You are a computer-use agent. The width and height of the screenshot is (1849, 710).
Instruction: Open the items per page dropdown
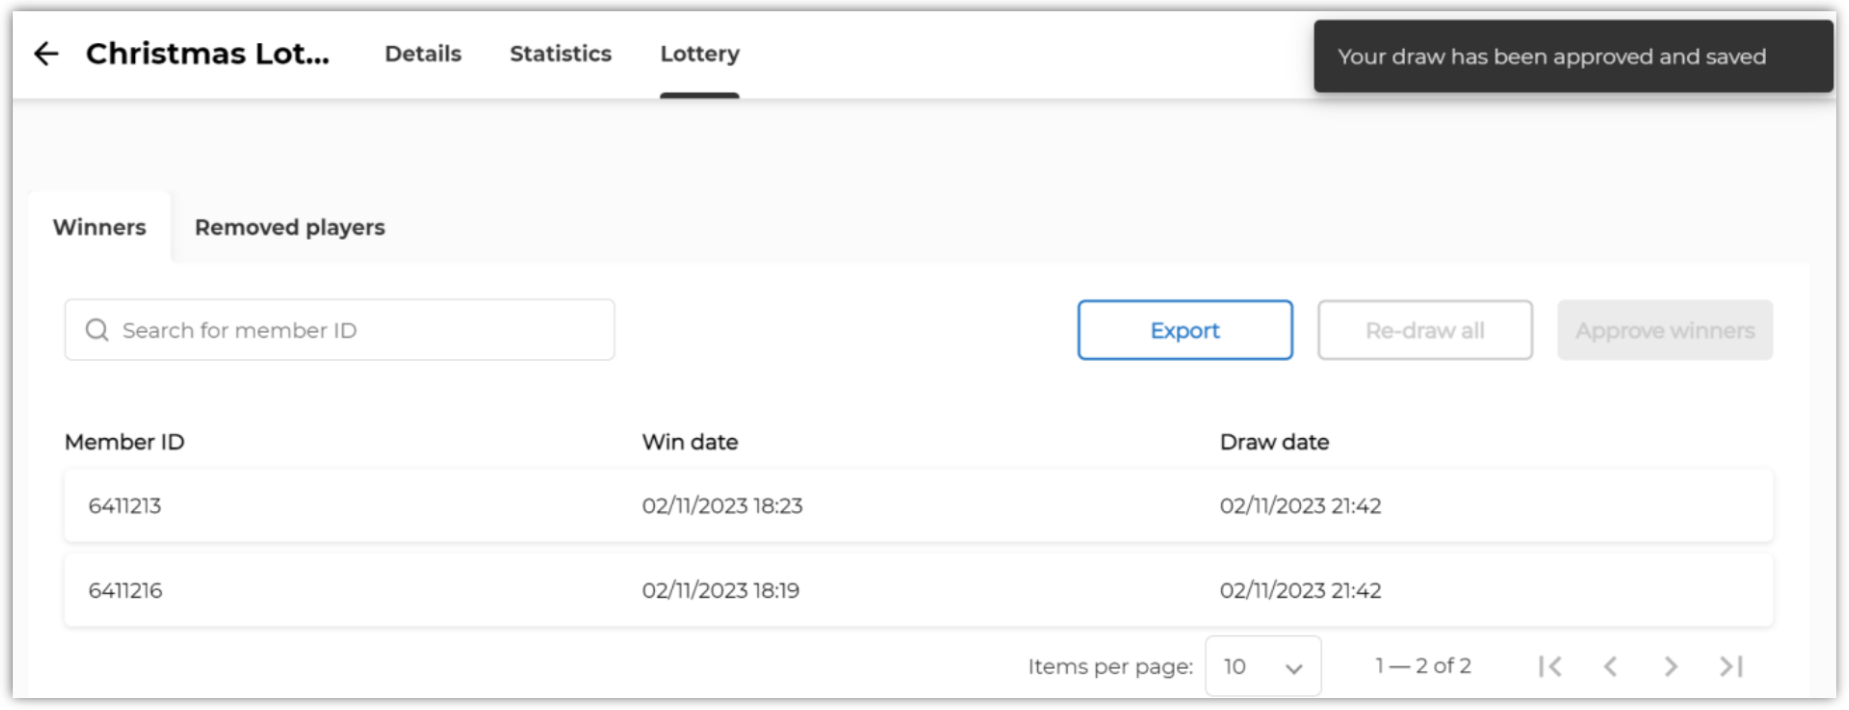[x=1263, y=666]
